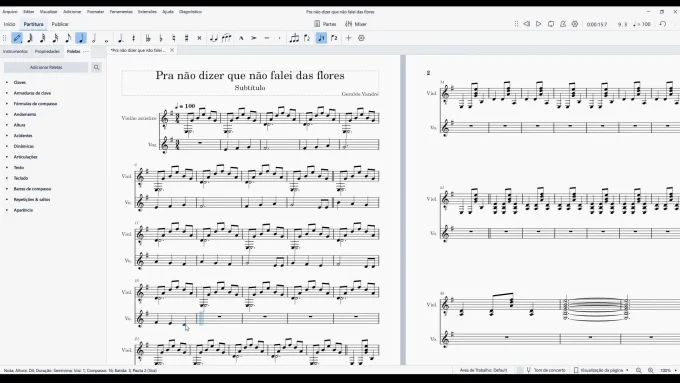Viewport: 680px width, 383px height.
Task: Select the 16th note duration
Action: pos(55,38)
